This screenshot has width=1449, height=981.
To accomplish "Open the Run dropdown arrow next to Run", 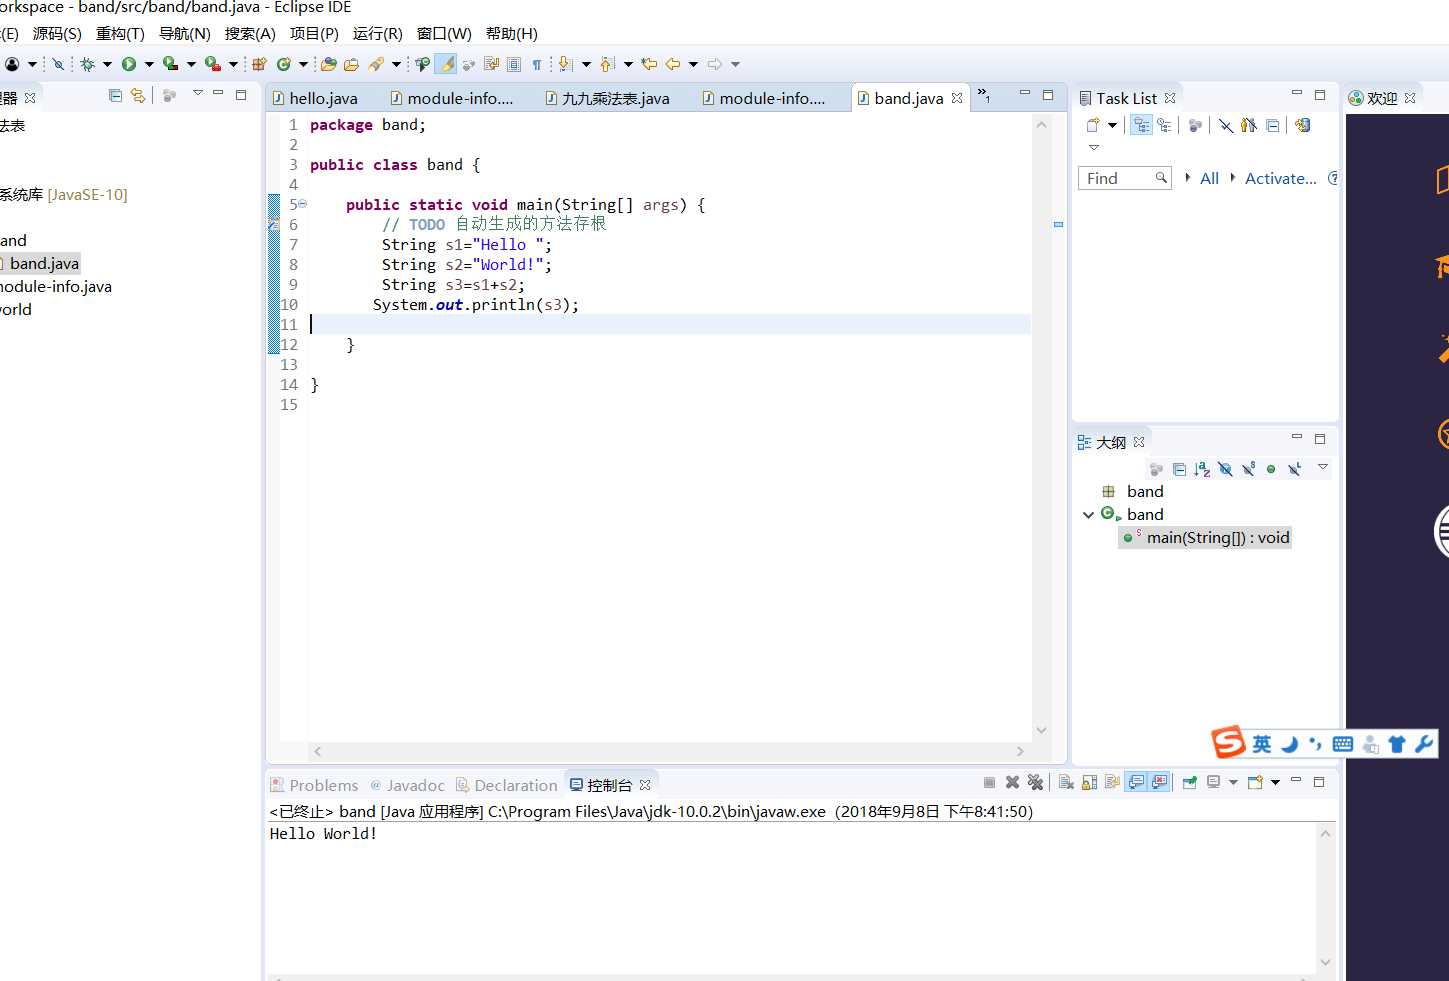I will coord(149,64).
